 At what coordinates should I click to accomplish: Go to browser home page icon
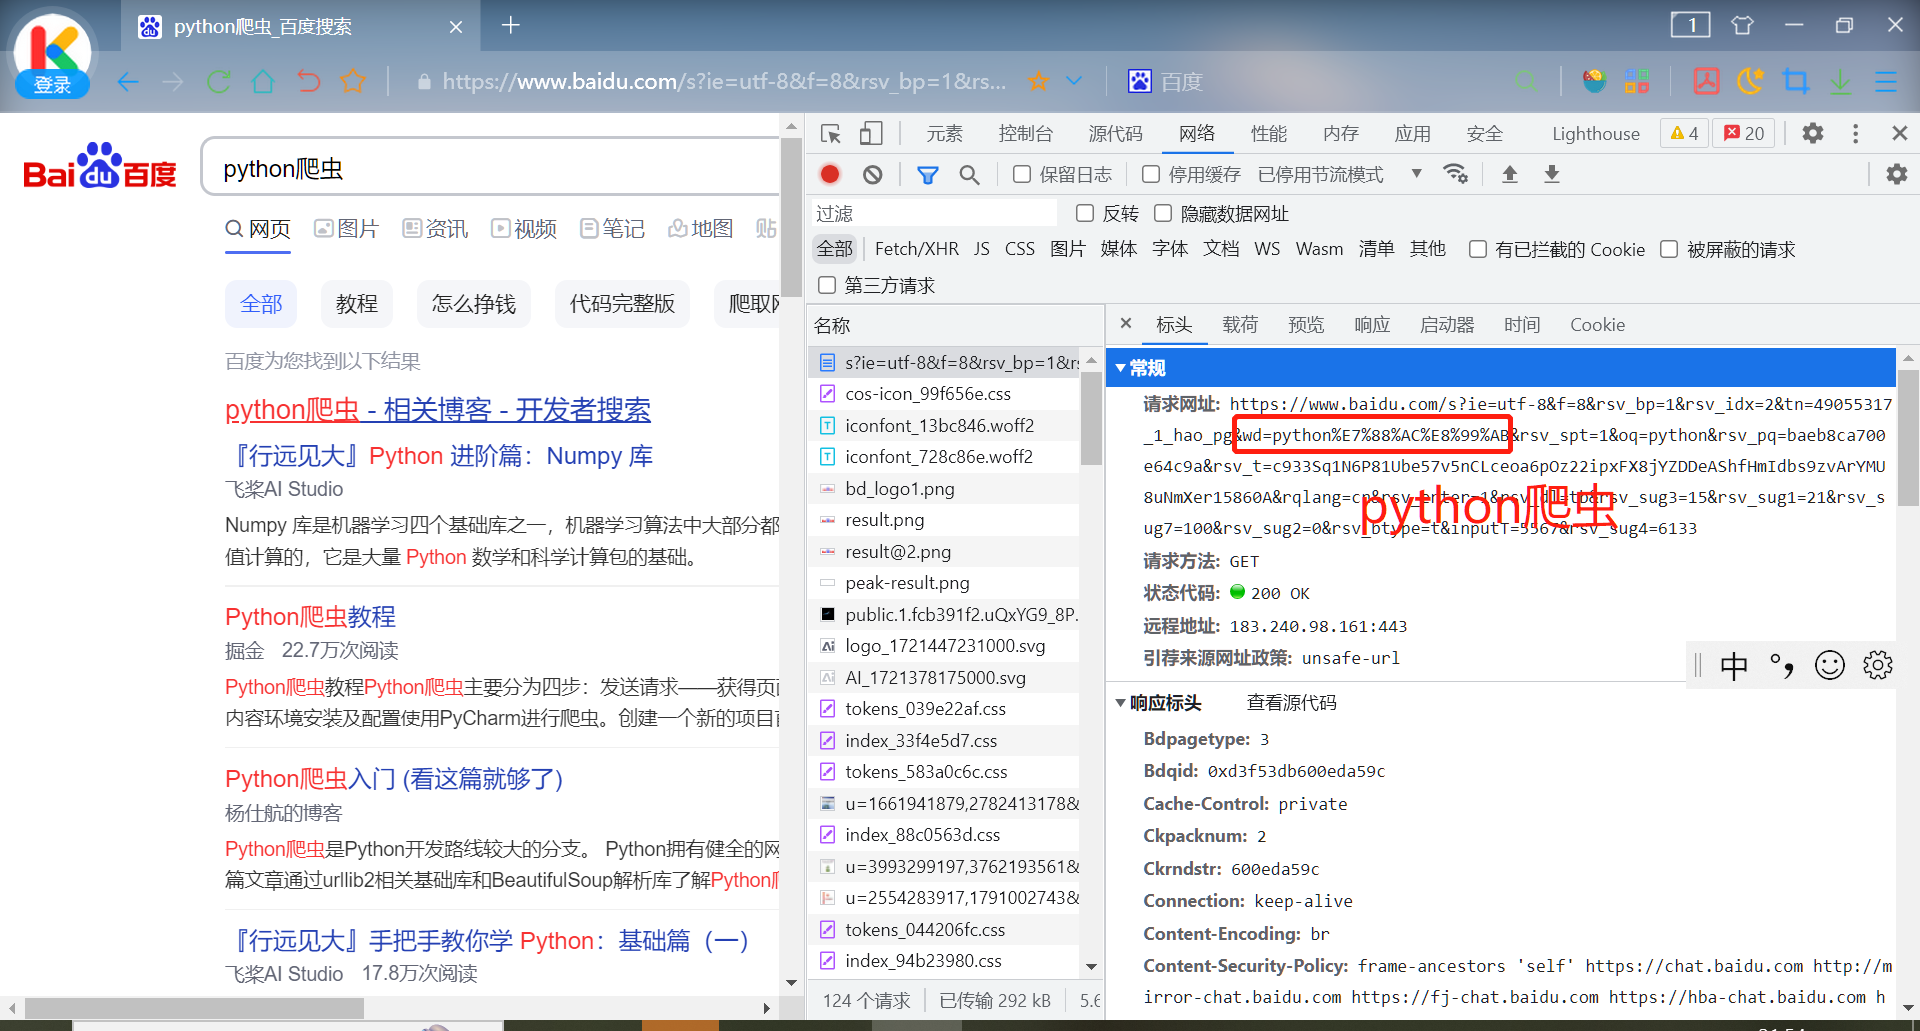coord(263,81)
